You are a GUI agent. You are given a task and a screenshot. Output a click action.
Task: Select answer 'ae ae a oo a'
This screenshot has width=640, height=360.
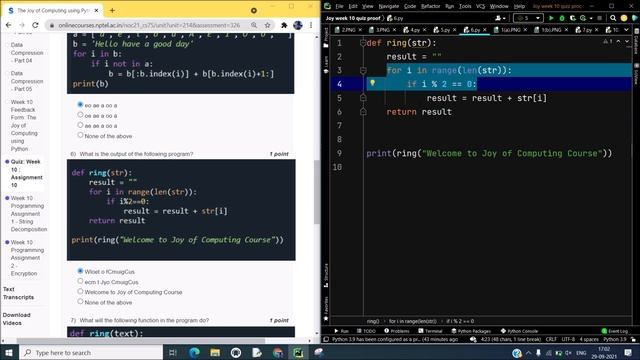(x=80, y=125)
